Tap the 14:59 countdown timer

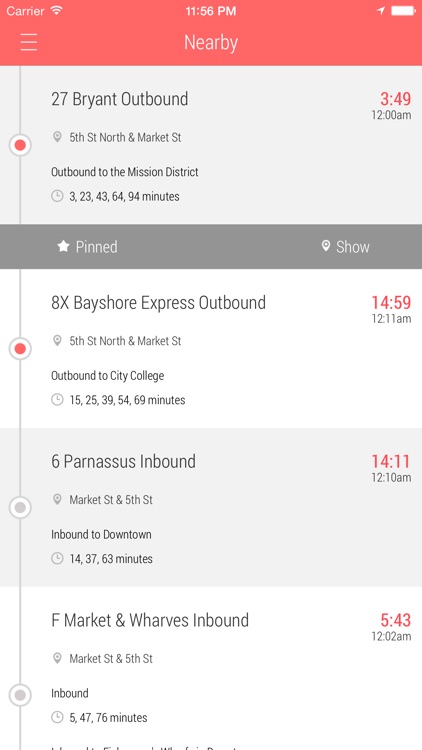click(391, 303)
